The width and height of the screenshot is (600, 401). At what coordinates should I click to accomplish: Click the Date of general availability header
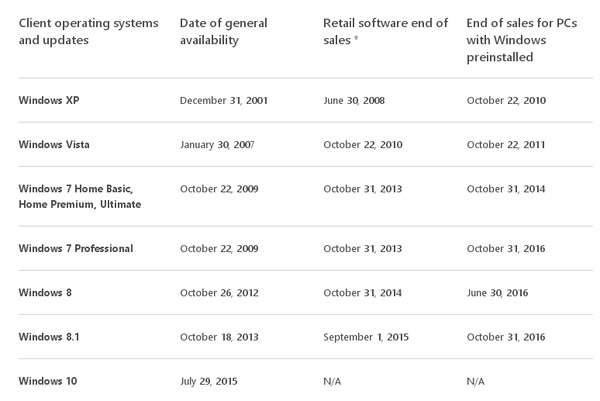(x=223, y=31)
